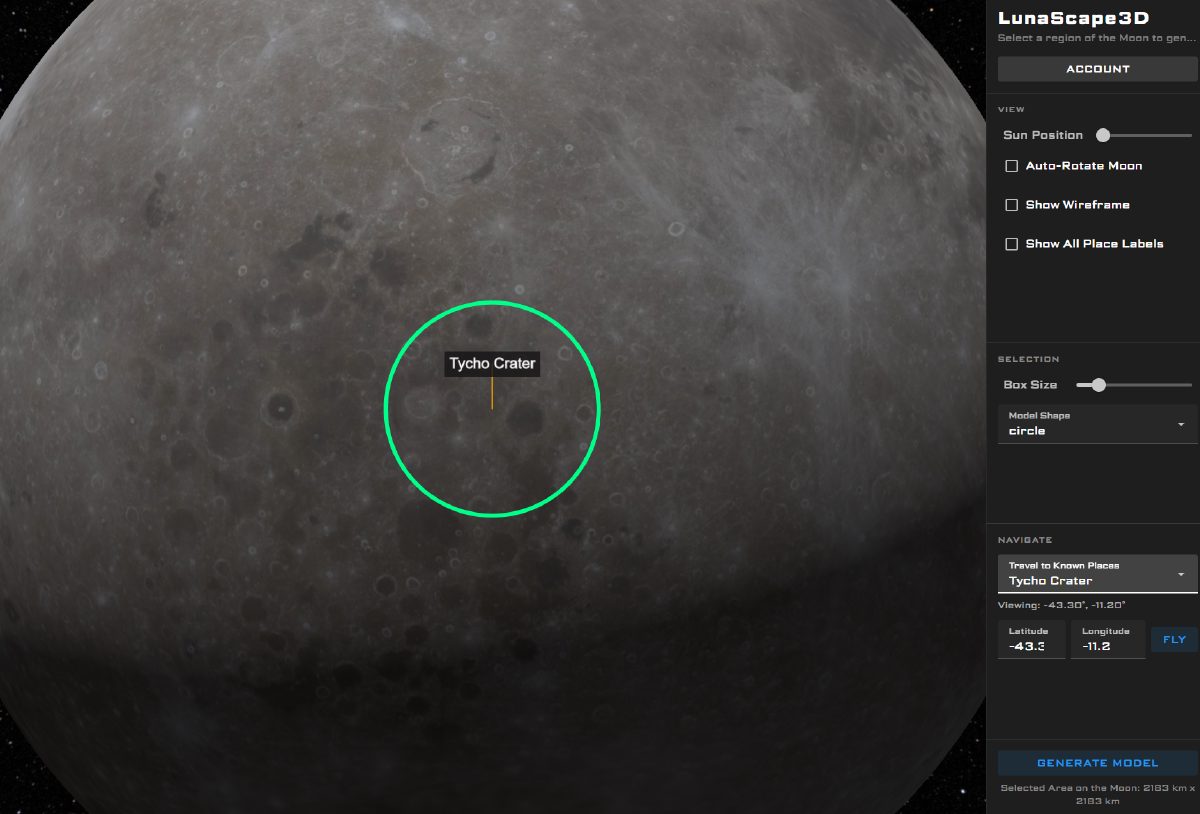Enable the Auto-Rotate Moon checkbox

pyautogui.click(x=1012, y=166)
